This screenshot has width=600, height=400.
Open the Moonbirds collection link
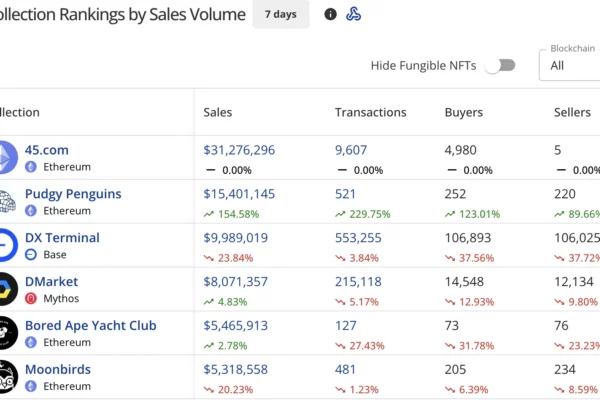[x=58, y=369]
